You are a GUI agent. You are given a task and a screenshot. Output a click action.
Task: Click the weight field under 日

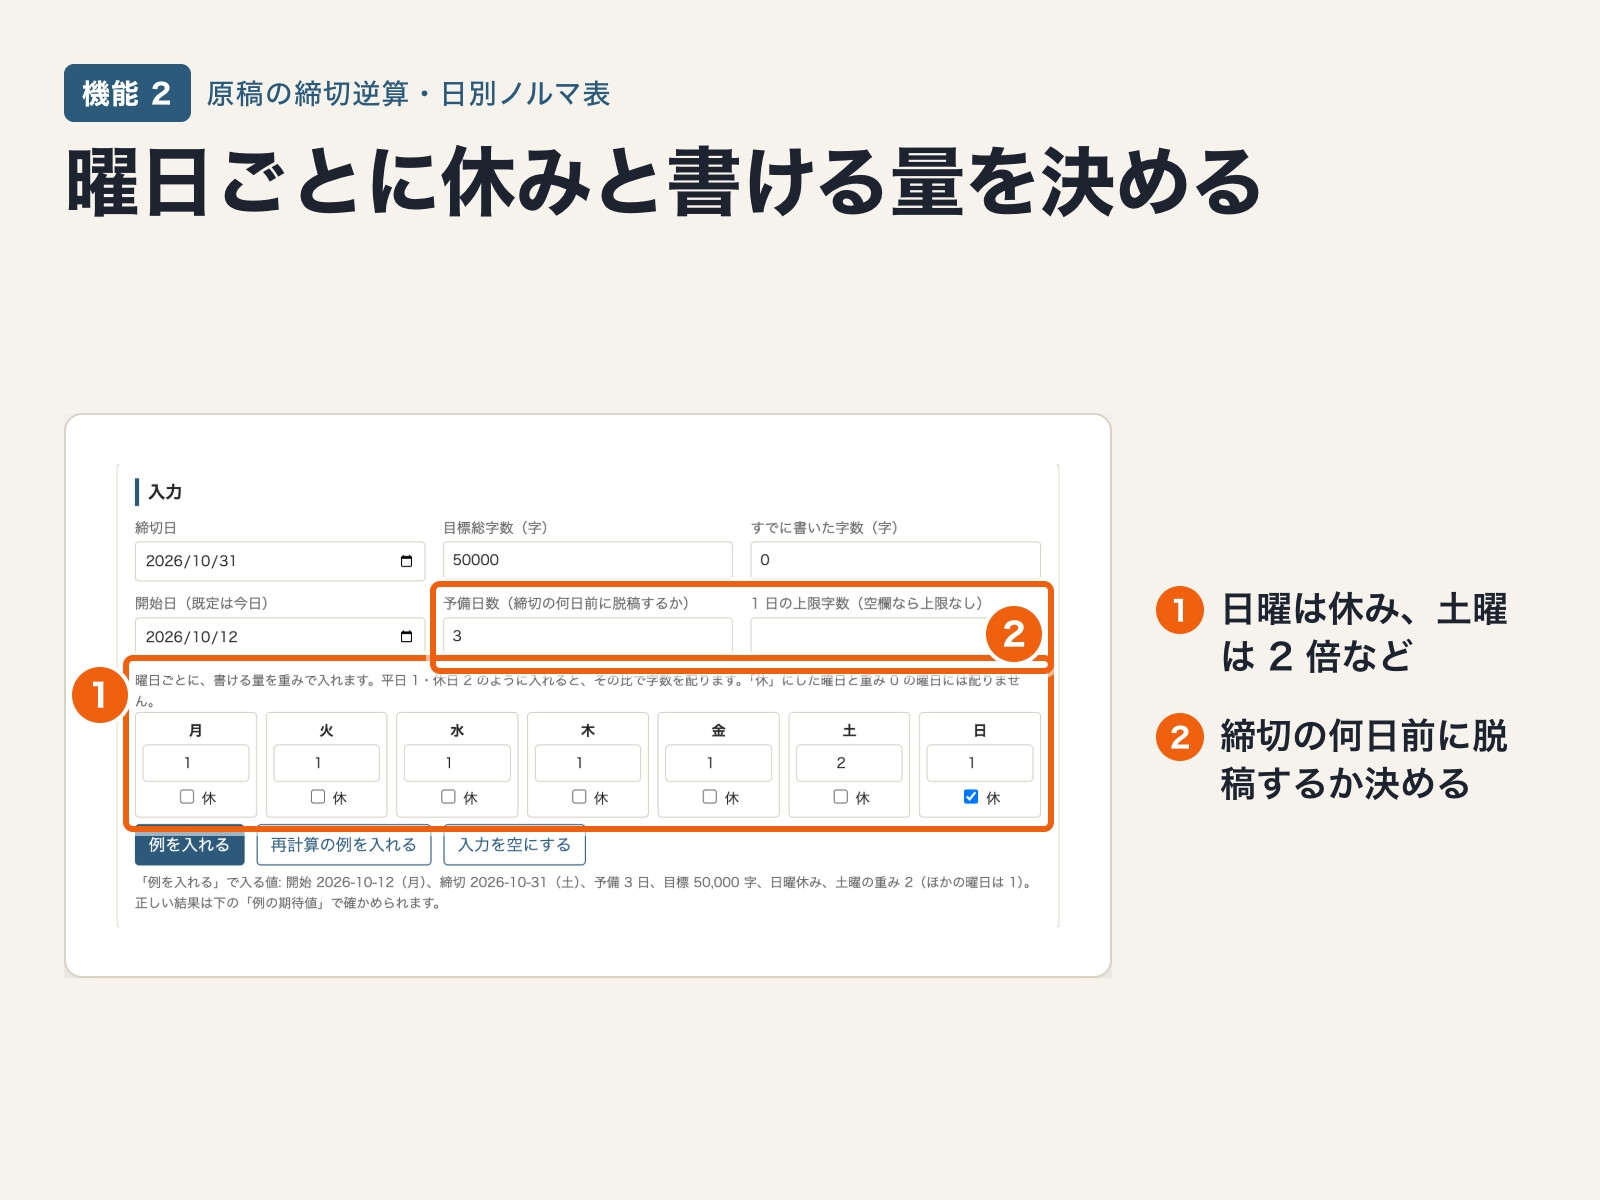pos(980,763)
